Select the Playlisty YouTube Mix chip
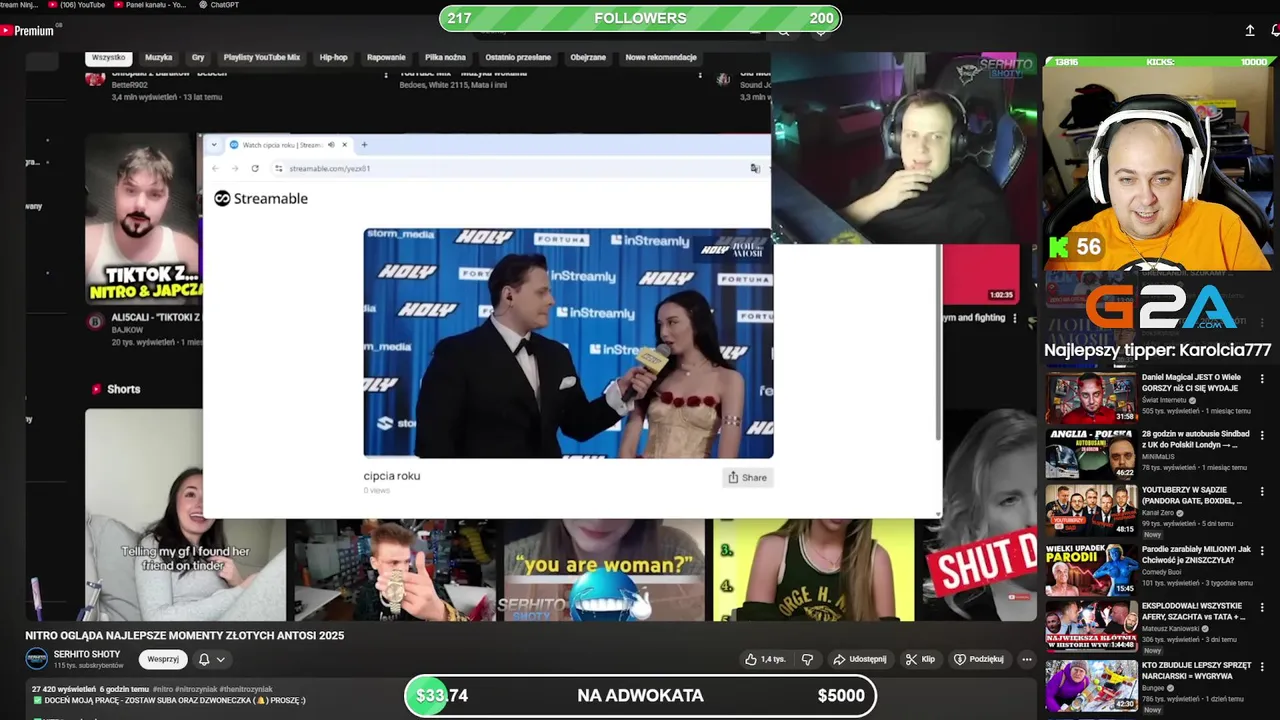The width and height of the screenshot is (1280, 720). [x=262, y=58]
